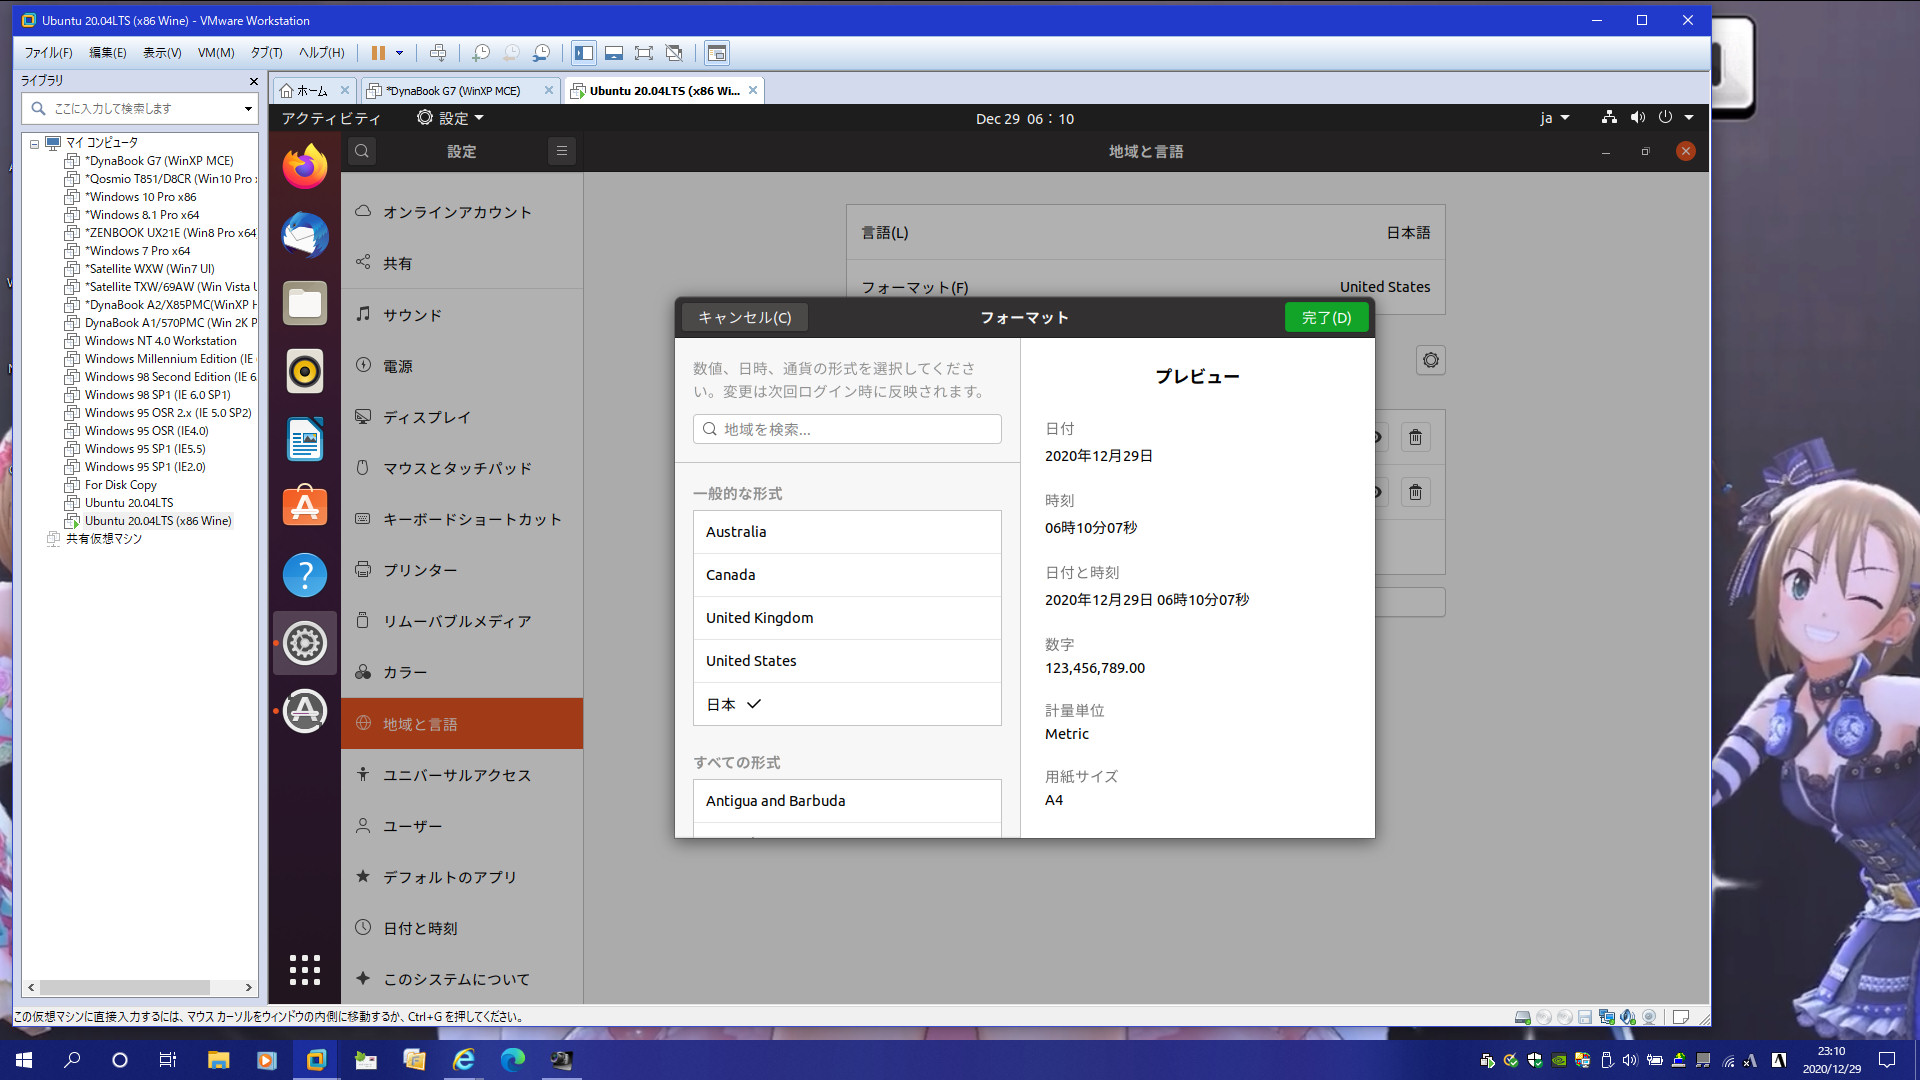Toggle VMware Unity mode icon
The width and height of the screenshot is (1920, 1080).
click(674, 53)
